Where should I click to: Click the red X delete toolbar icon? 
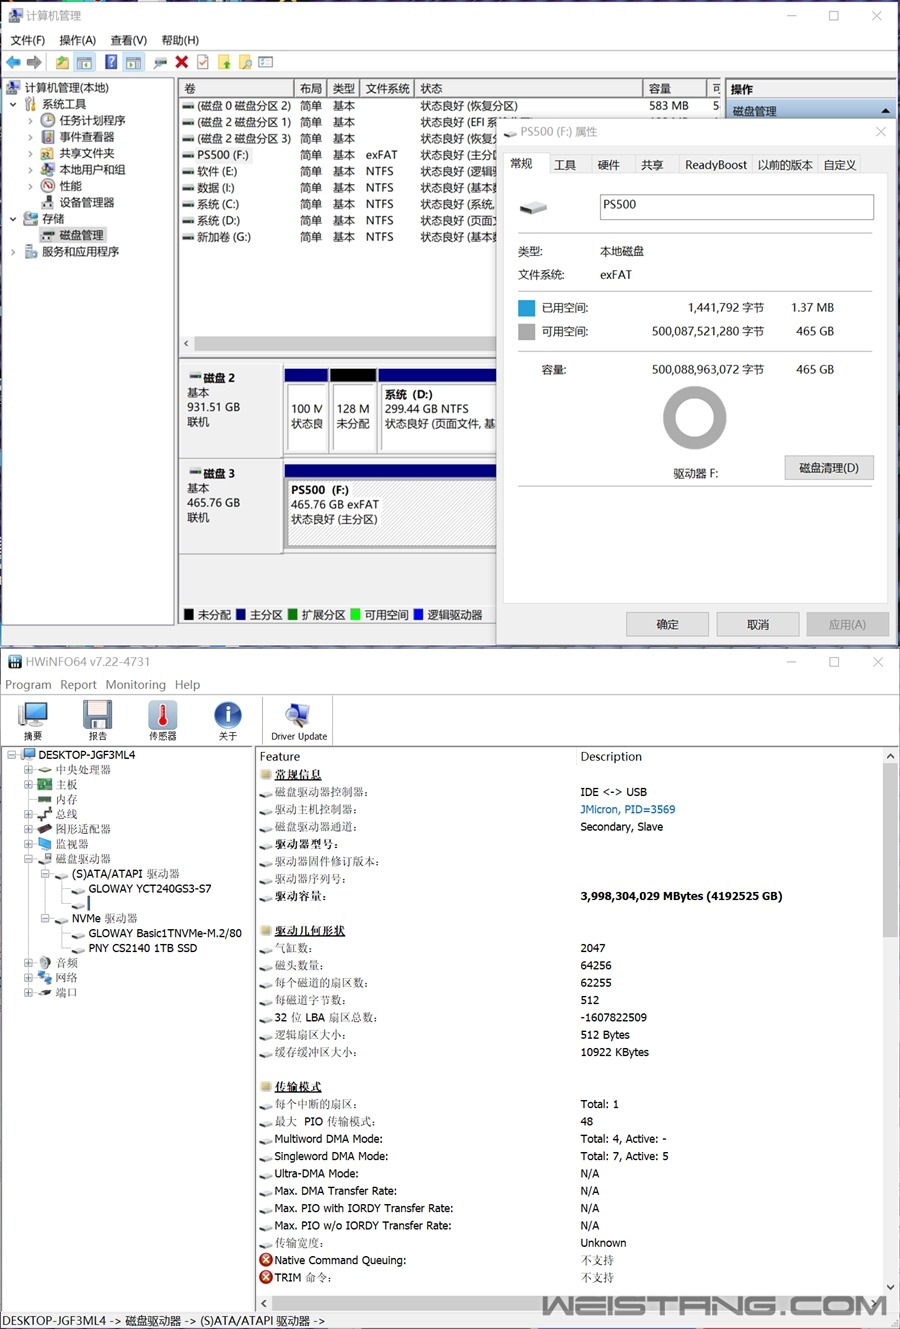click(x=182, y=62)
